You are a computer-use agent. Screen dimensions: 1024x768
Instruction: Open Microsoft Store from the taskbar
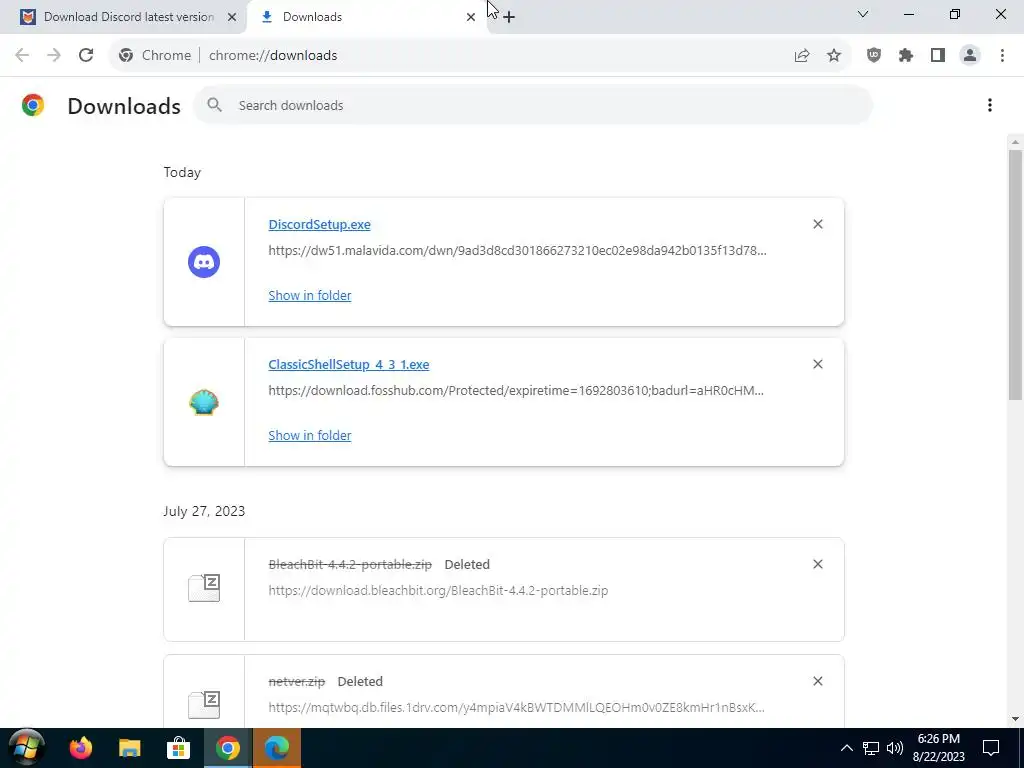(178, 748)
